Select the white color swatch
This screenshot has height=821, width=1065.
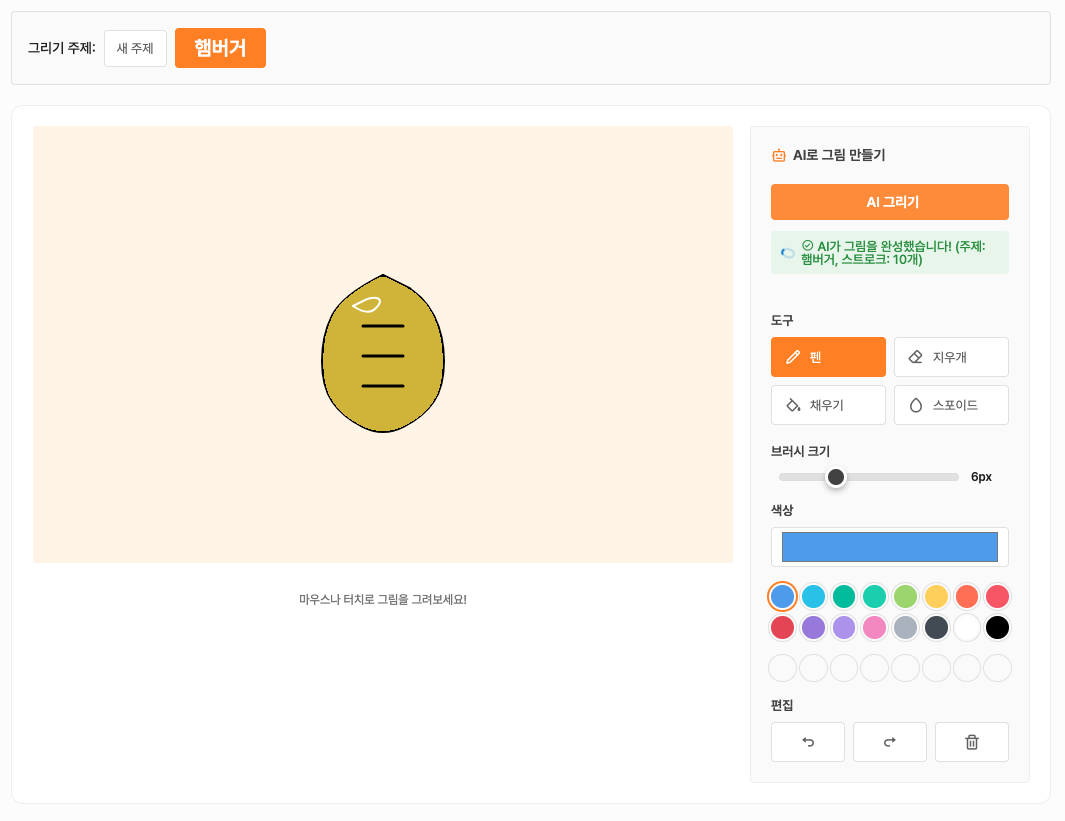966,628
